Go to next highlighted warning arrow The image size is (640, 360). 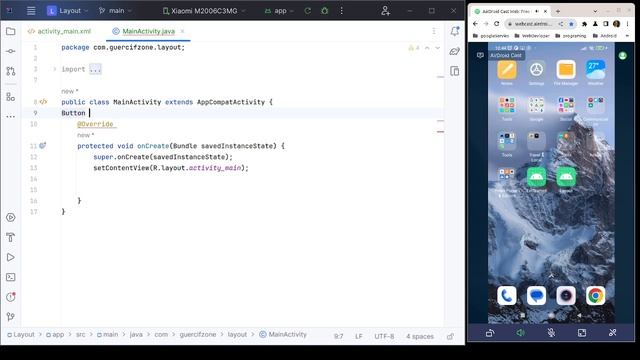tap(438, 48)
